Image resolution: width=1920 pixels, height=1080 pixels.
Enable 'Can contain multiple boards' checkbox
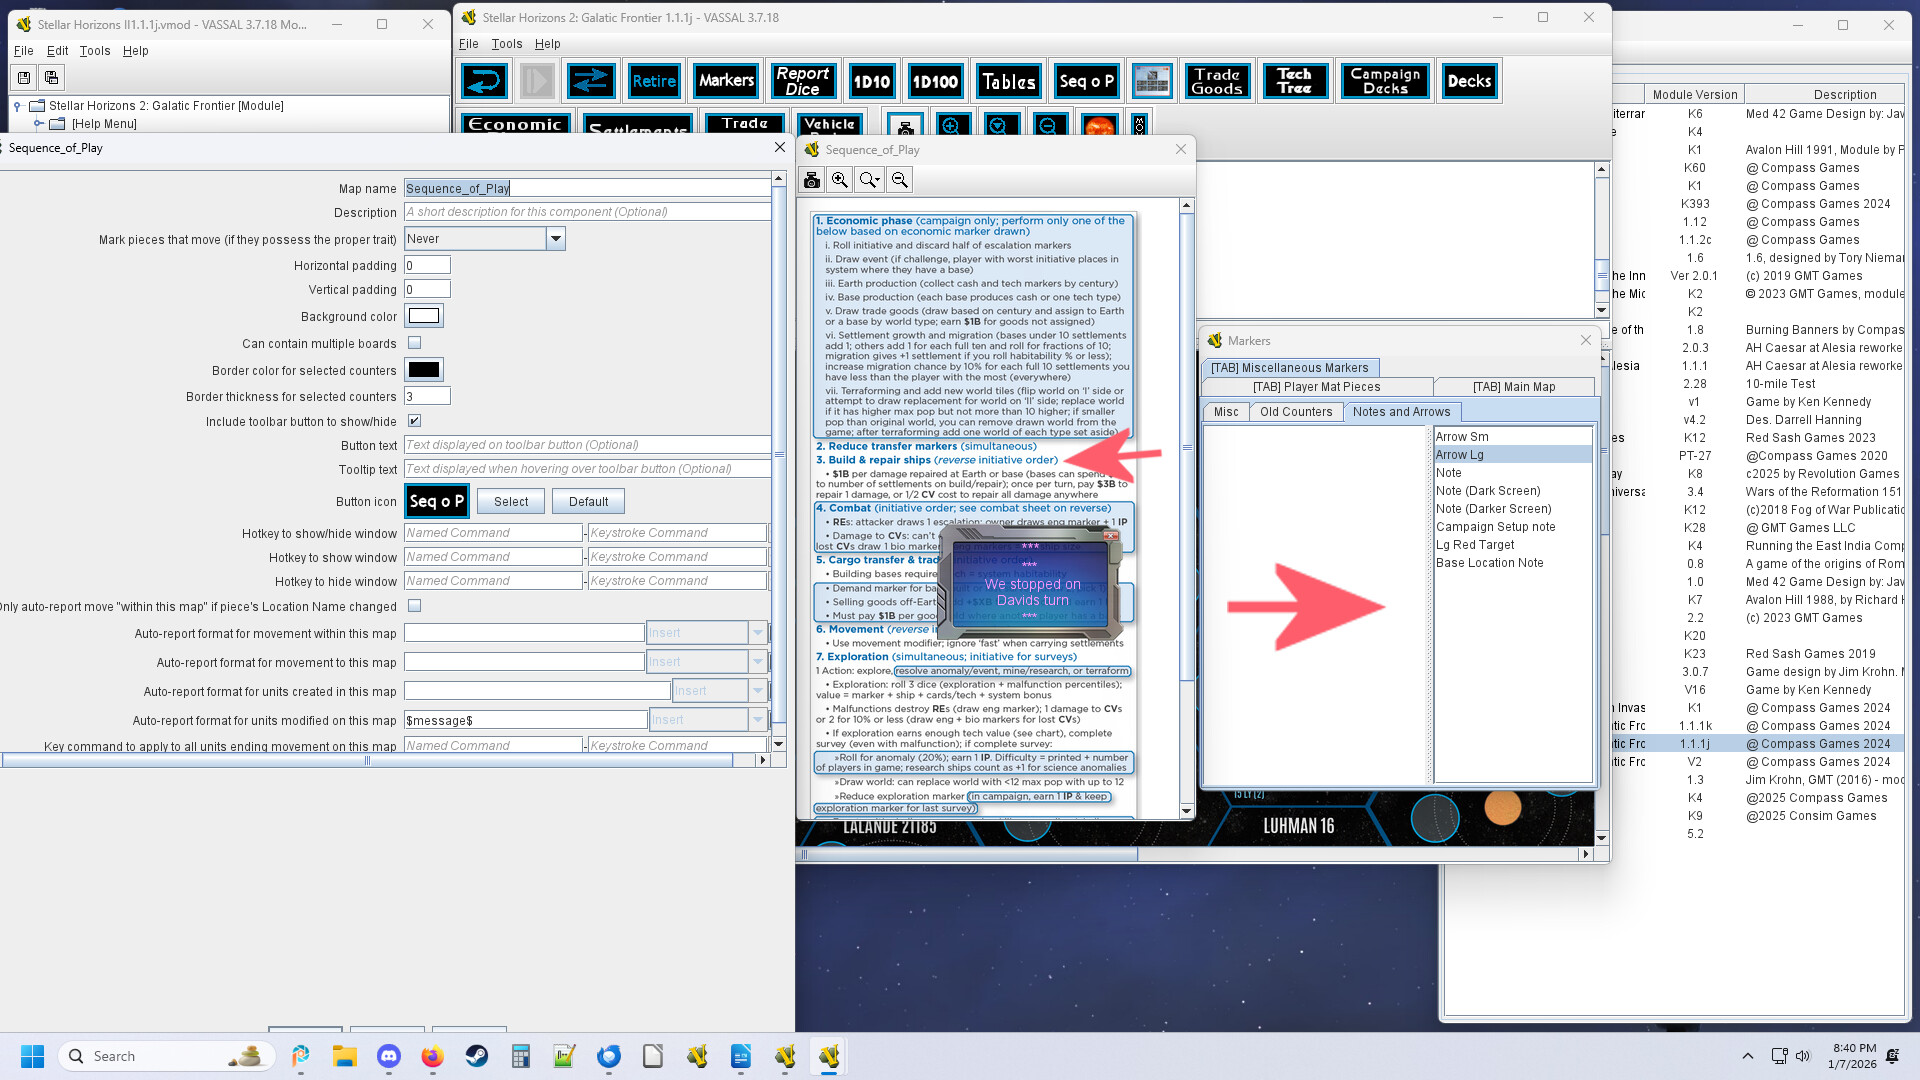point(415,343)
